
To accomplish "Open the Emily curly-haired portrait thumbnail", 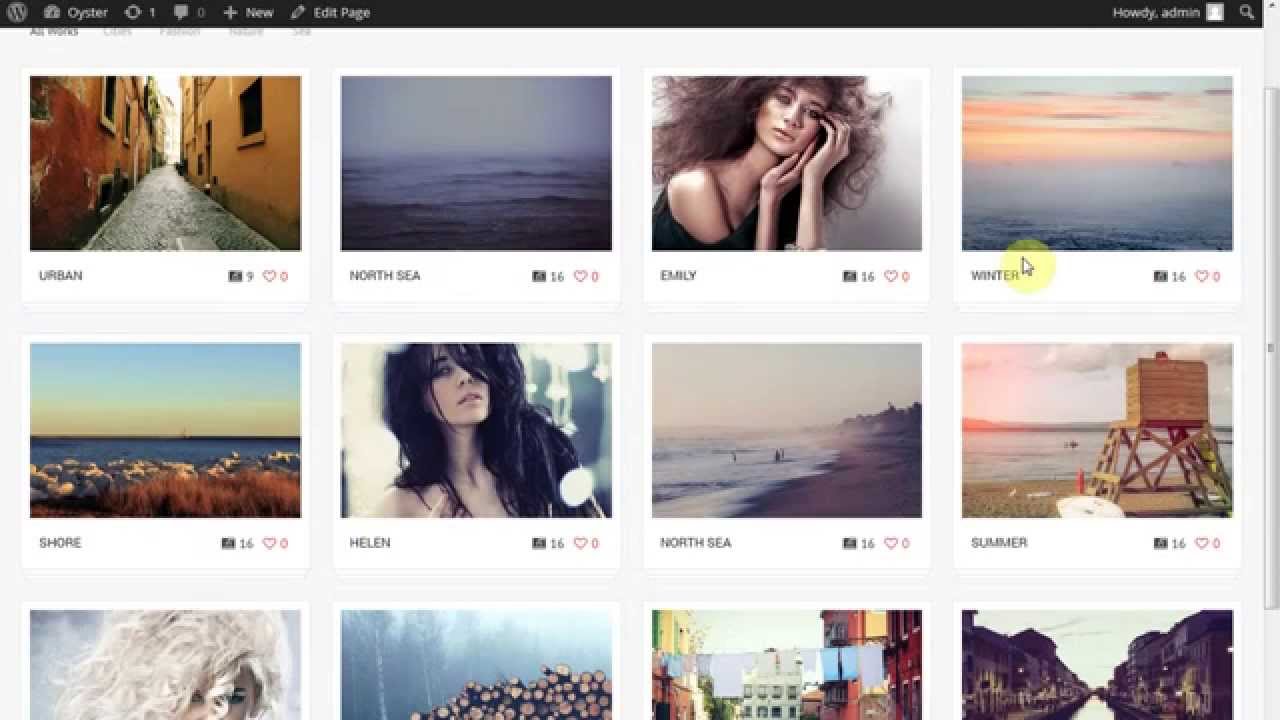I will 787,163.
